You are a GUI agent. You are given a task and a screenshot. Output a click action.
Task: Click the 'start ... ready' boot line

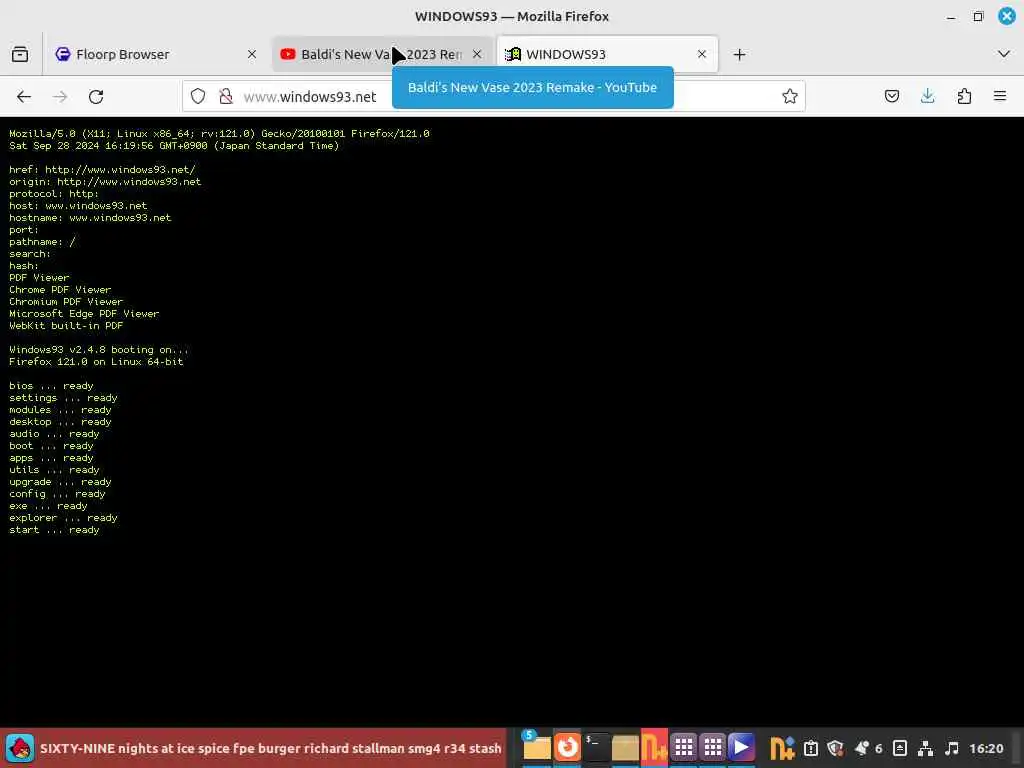coord(54,530)
